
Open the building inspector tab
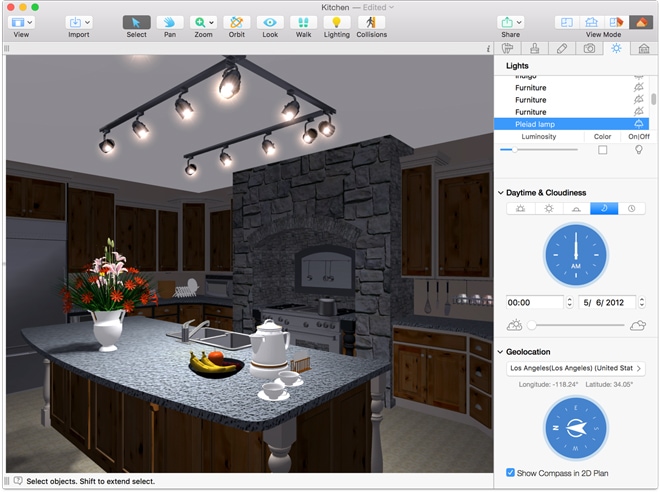tap(508, 48)
